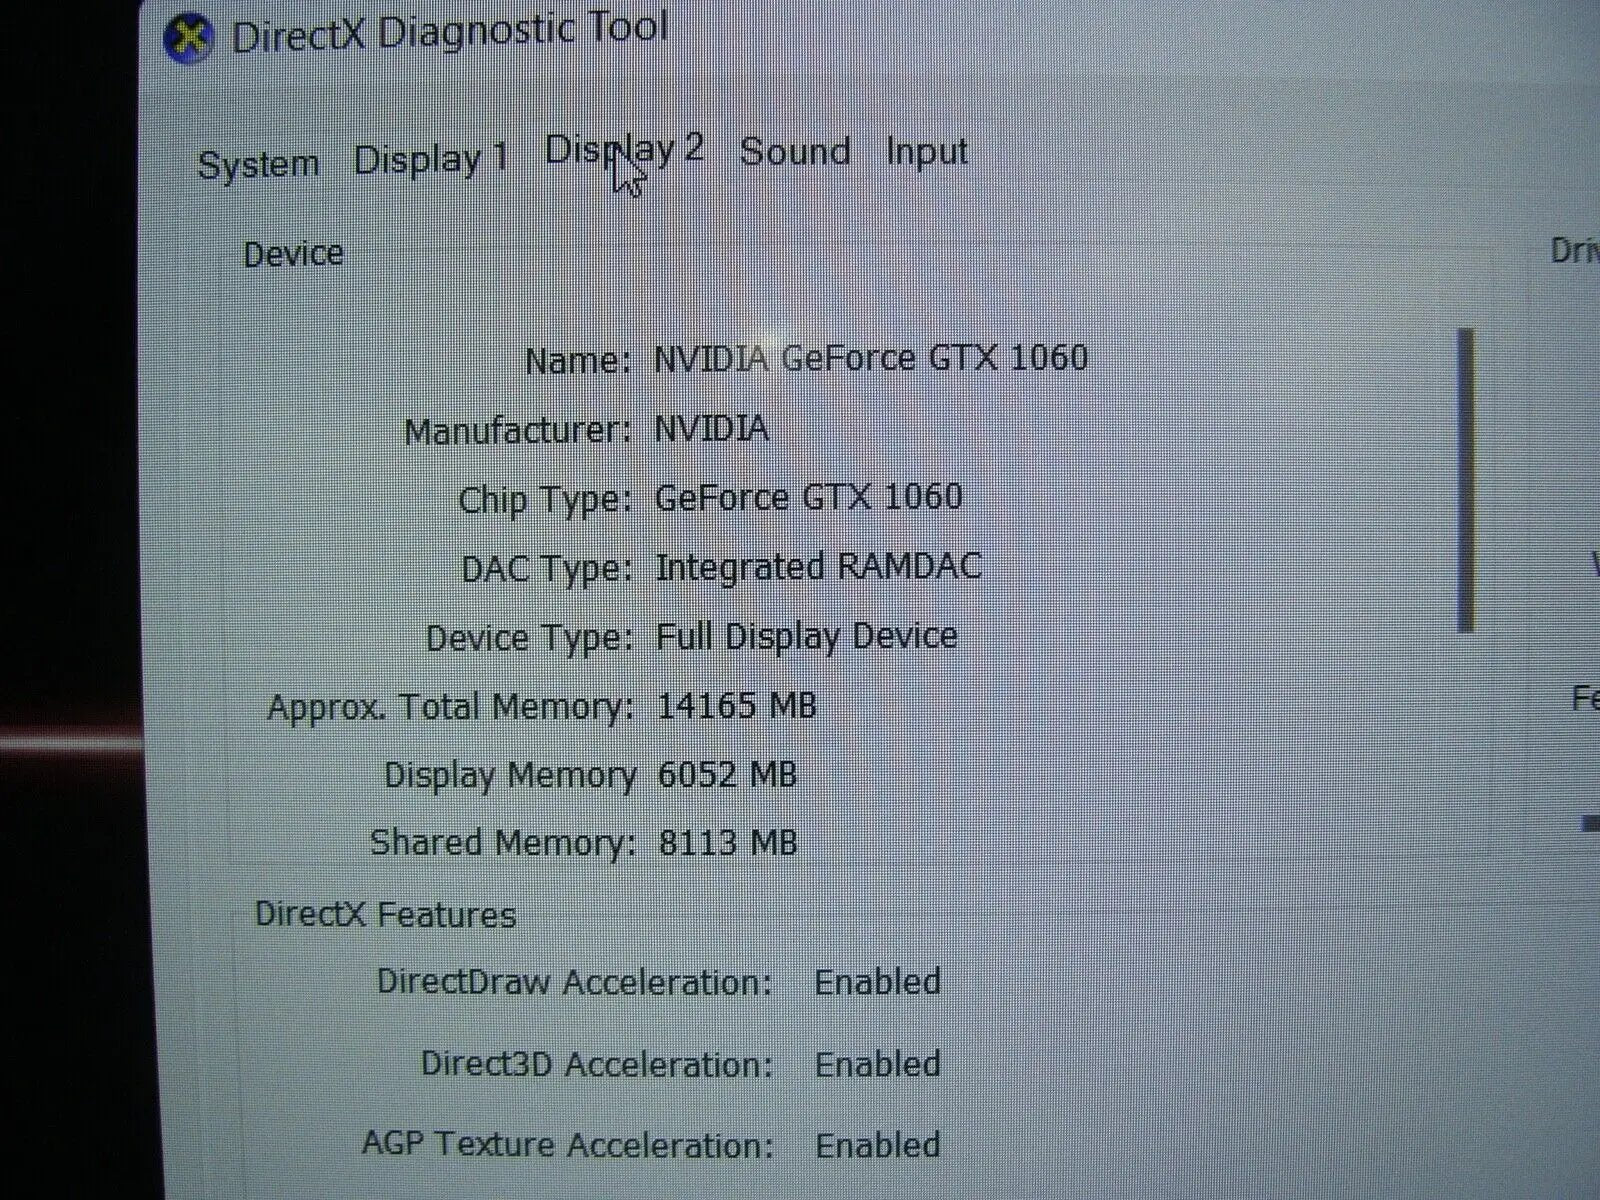1600x1200 pixels.
Task: Click the Direct3D Acceleration Enabled value
Action: coord(877,1063)
